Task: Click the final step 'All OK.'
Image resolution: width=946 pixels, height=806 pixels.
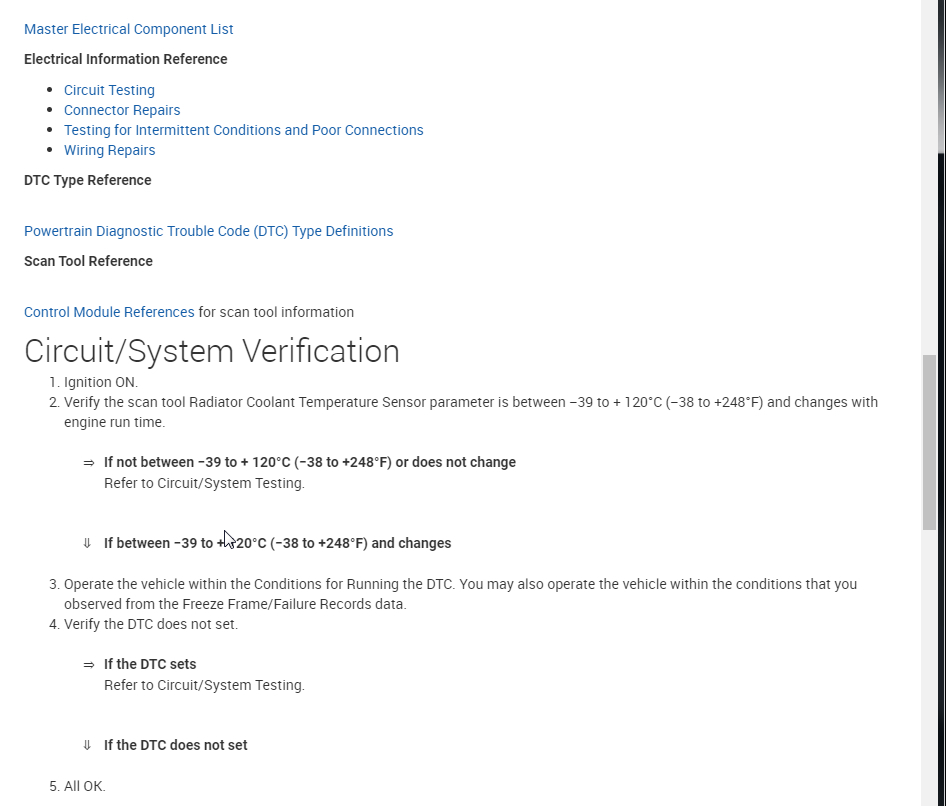Action: 84,786
